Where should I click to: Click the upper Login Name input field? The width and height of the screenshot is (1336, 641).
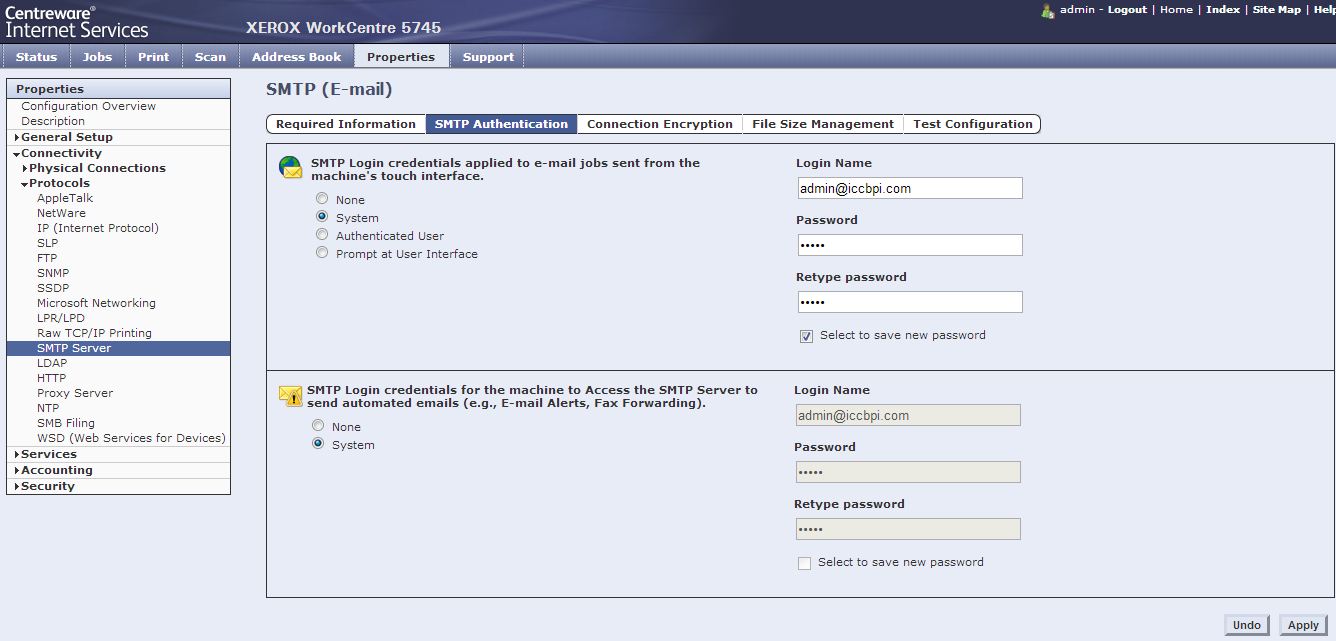910,188
